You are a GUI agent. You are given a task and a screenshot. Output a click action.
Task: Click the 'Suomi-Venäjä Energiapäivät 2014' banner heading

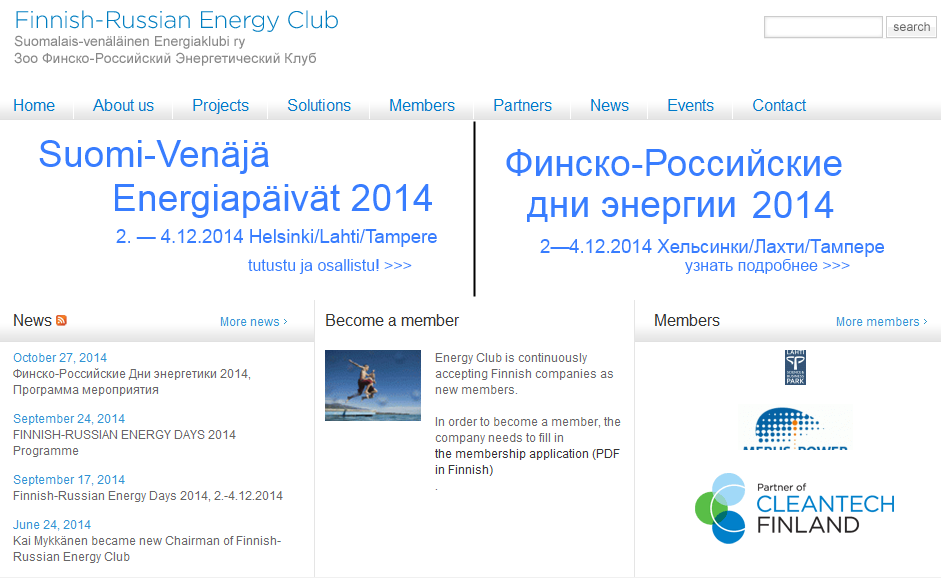coord(236,176)
